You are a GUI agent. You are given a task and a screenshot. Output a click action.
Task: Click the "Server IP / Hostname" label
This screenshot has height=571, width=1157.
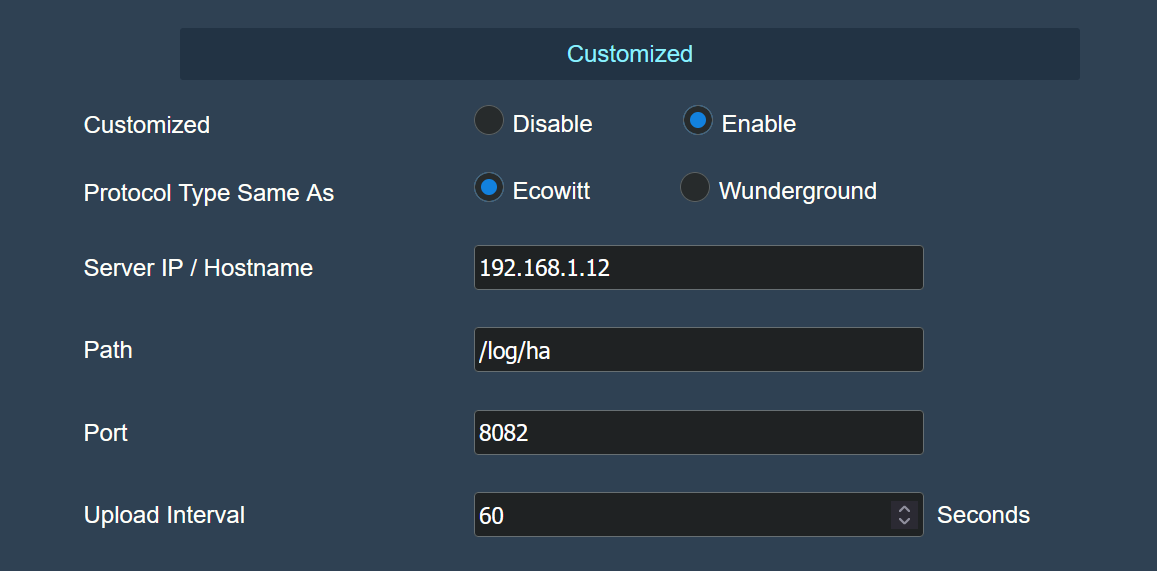[x=198, y=268]
